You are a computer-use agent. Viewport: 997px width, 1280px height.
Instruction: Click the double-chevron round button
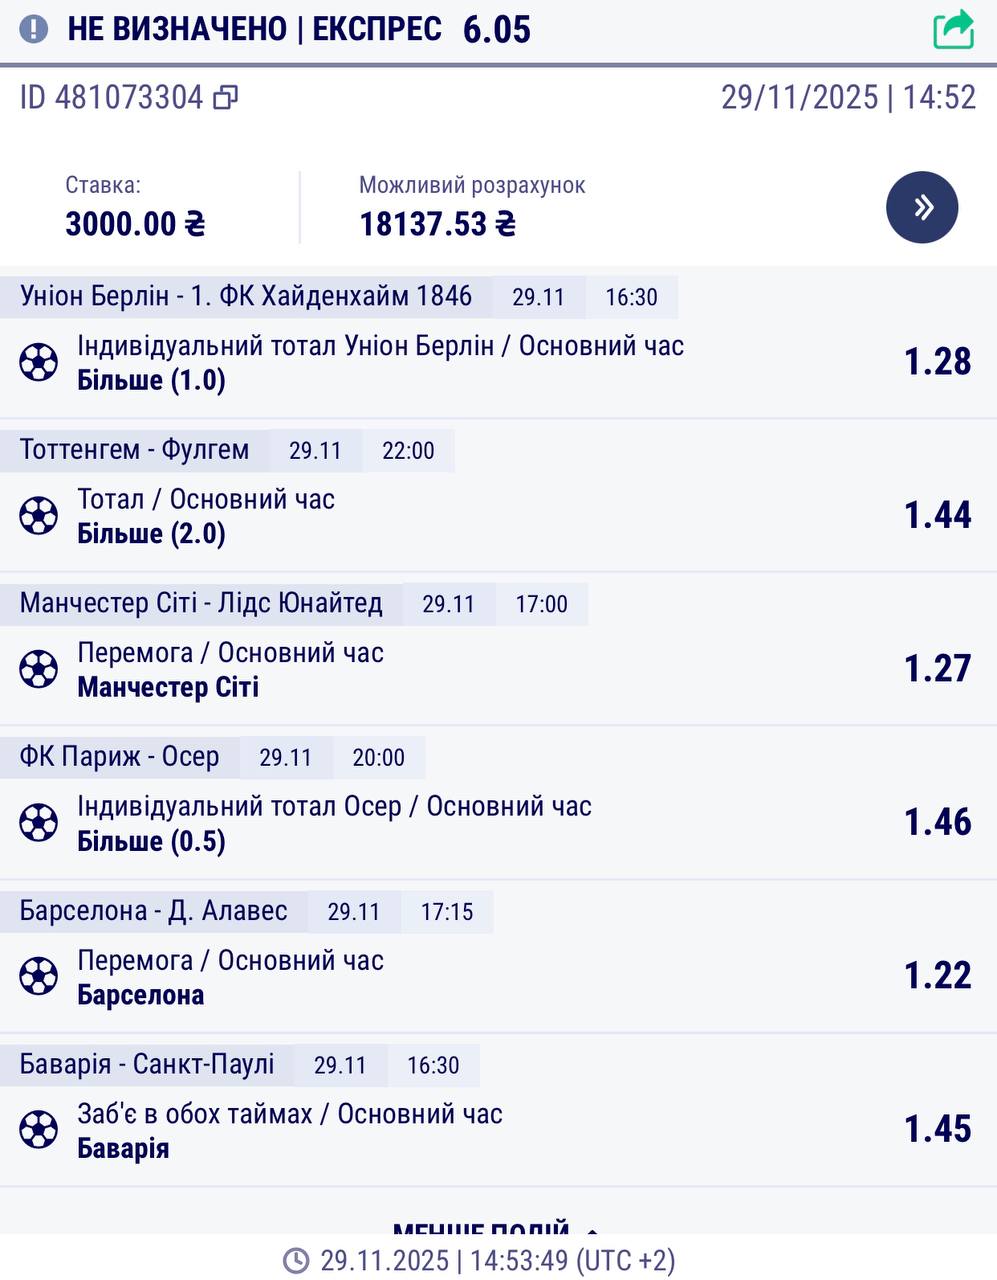pos(922,208)
